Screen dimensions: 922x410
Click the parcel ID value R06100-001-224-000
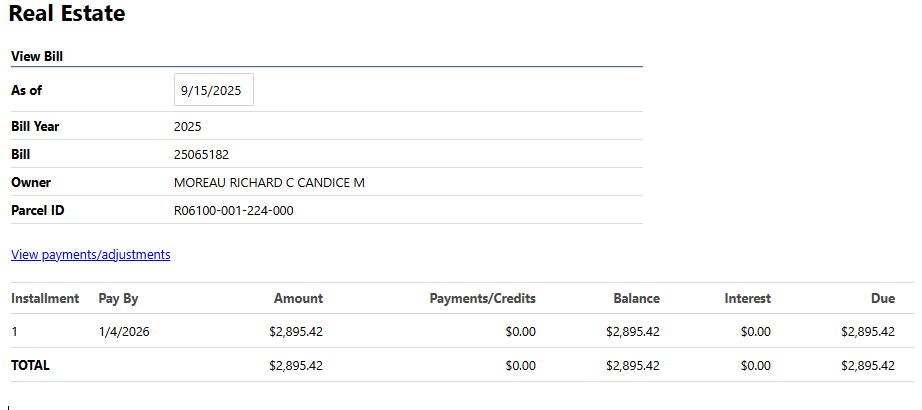click(233, 211)
